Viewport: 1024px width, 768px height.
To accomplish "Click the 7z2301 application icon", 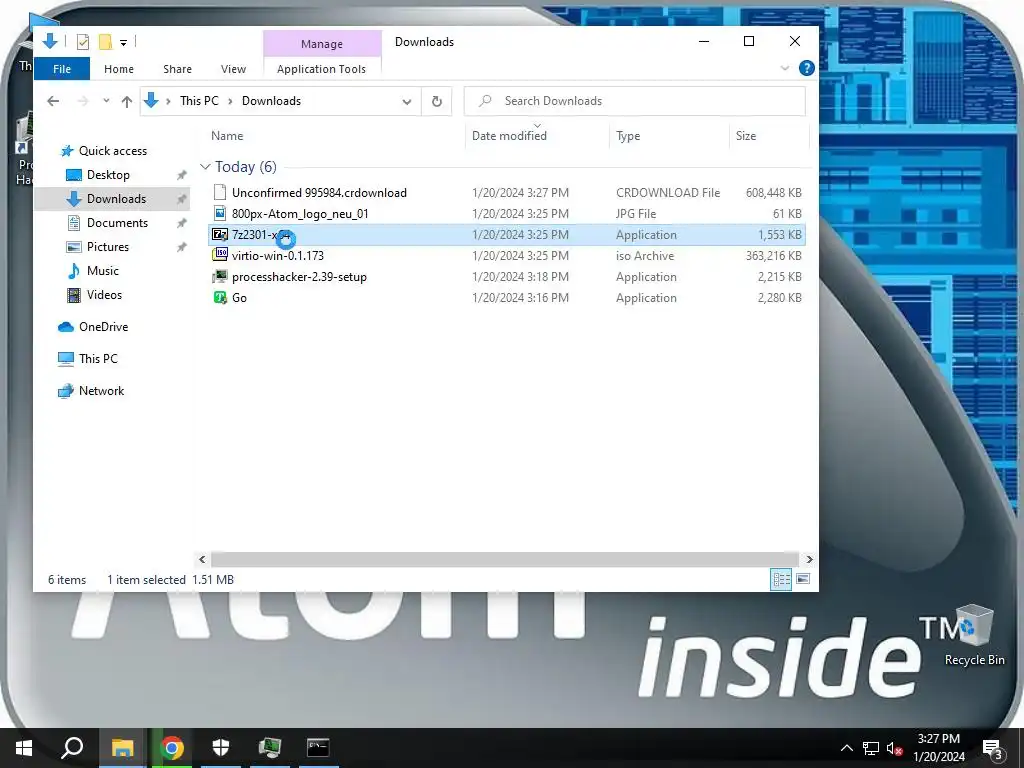I will pyautogui.click(x=220, y=234).
